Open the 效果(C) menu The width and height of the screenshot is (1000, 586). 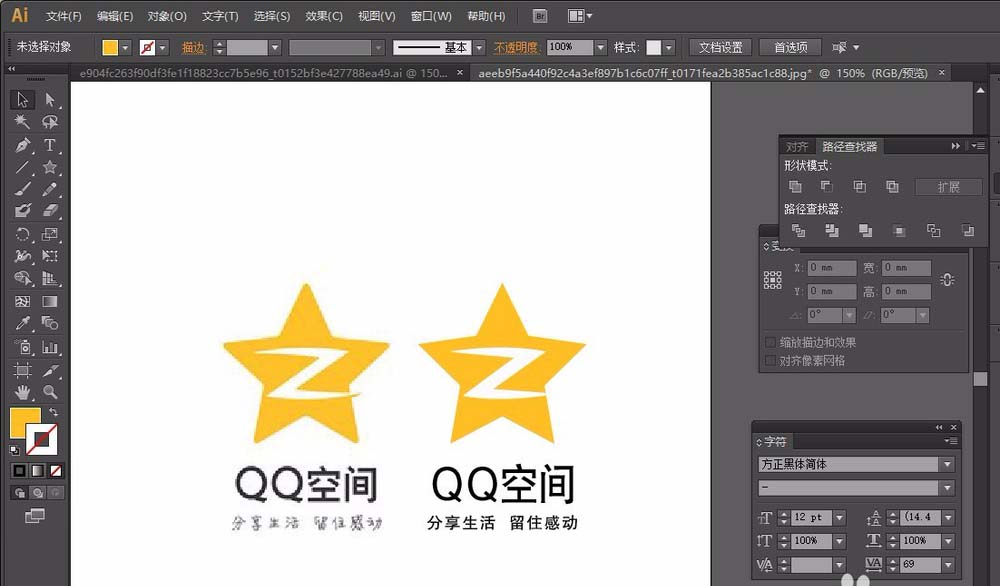click(324, 16)
